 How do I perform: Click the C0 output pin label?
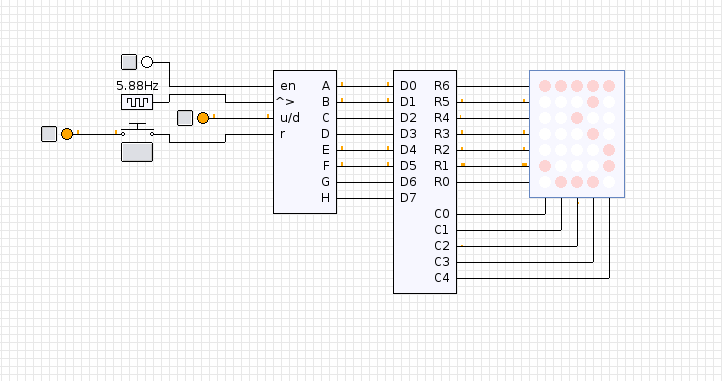[x=442, y=214]
